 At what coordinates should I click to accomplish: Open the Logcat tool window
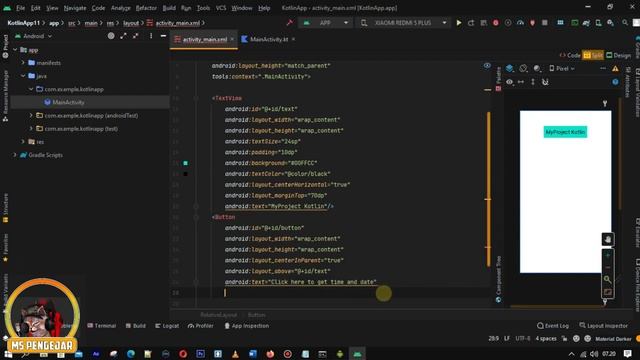coord(167,326)
